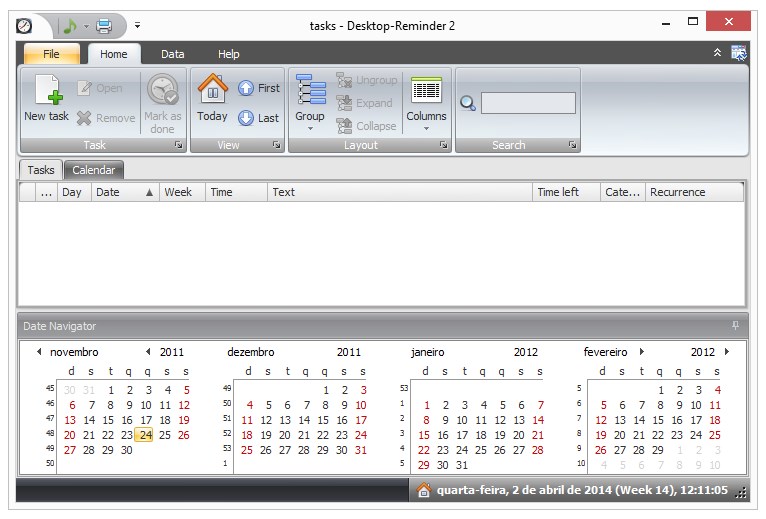
Task: Go to Today view
Action: click(213, 98)
